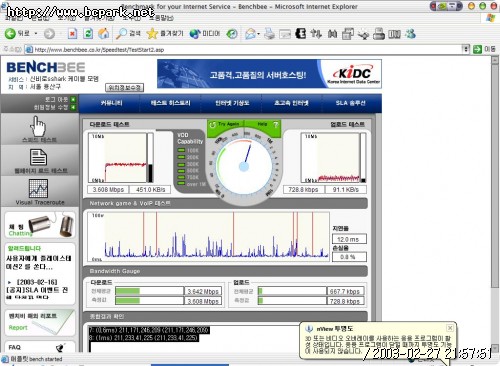The height and width of the screenshot is (366, 500).
Task: Go to Home page icon
Action: coord(104,33)
